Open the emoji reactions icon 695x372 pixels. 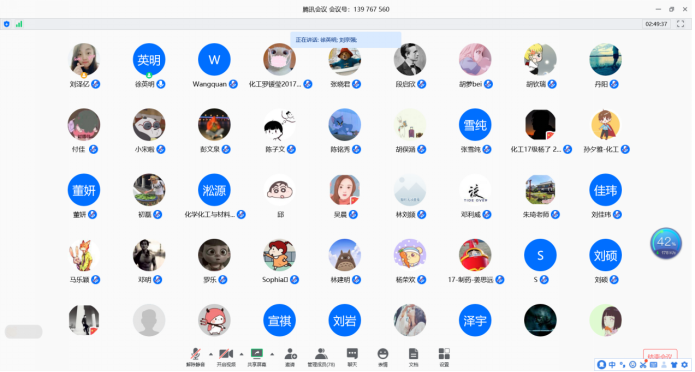click(383, 357)
